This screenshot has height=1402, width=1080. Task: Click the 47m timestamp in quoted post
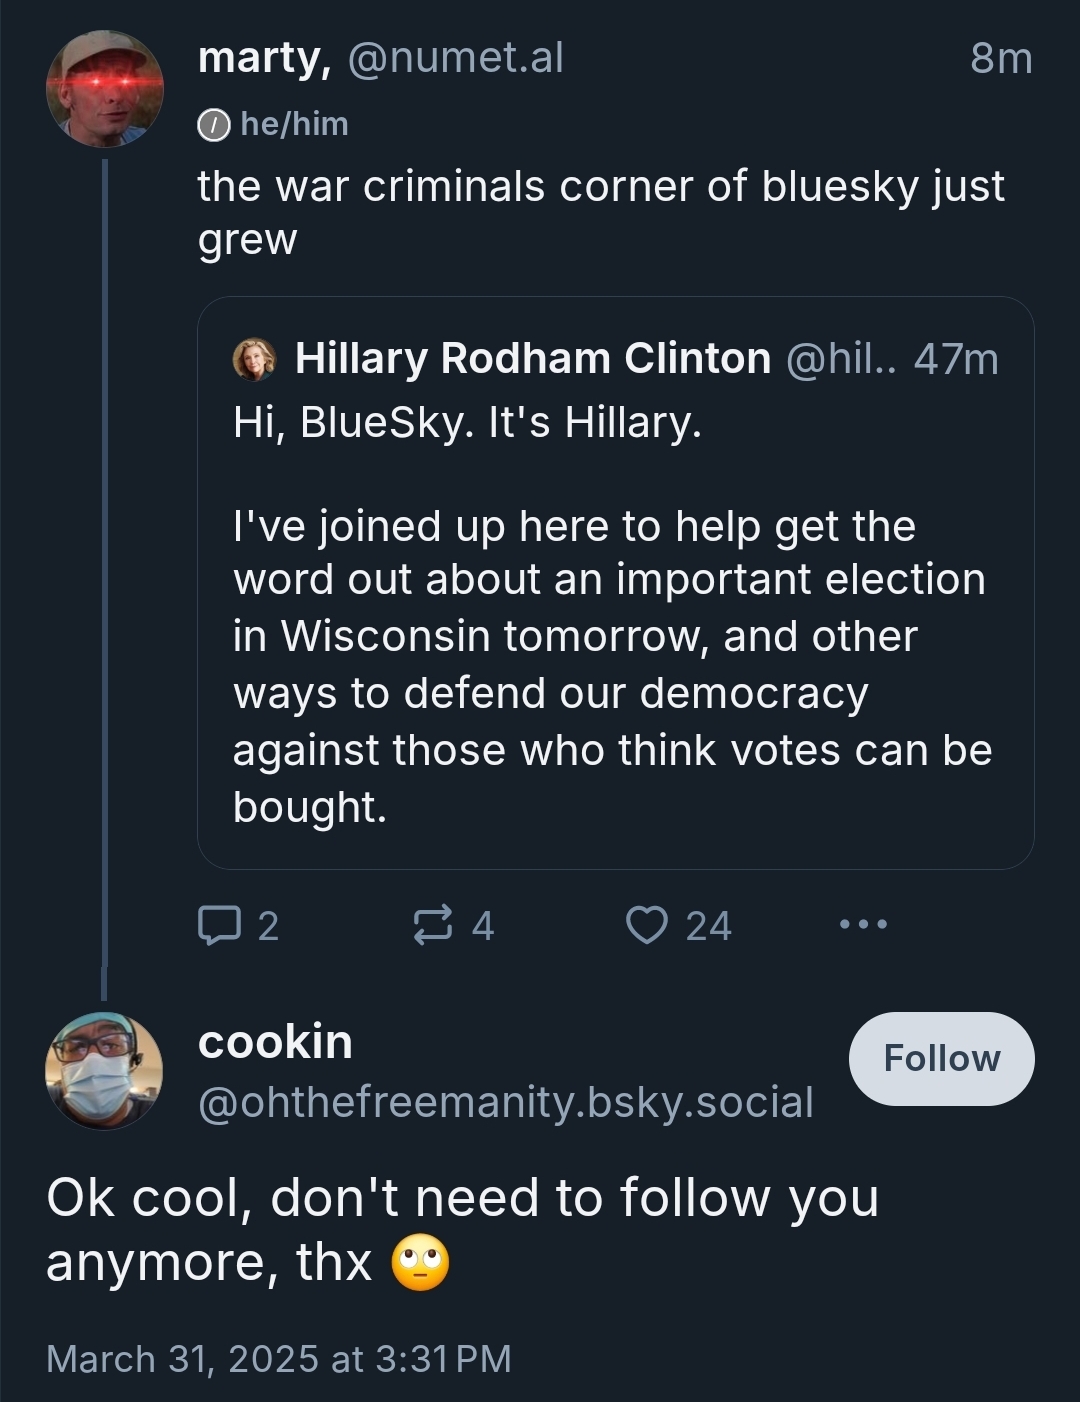[956, 359]
